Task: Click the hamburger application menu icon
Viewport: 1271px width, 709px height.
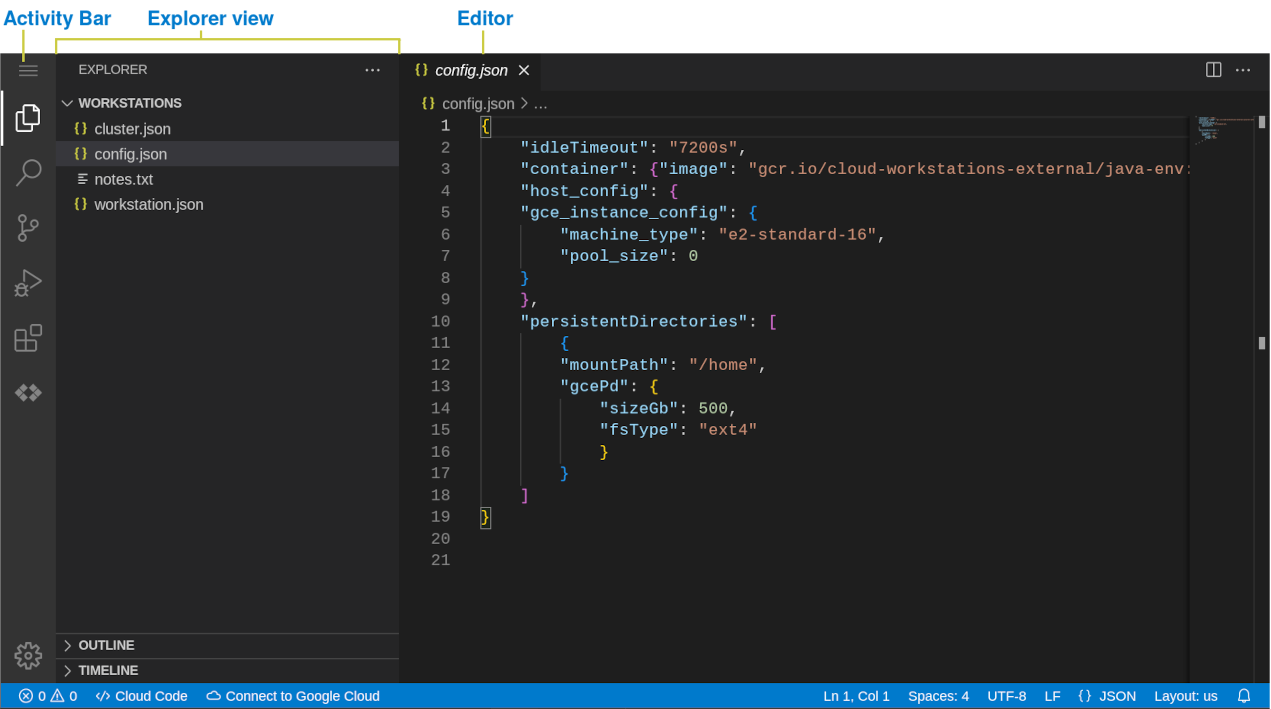Action: click(28, 70)
